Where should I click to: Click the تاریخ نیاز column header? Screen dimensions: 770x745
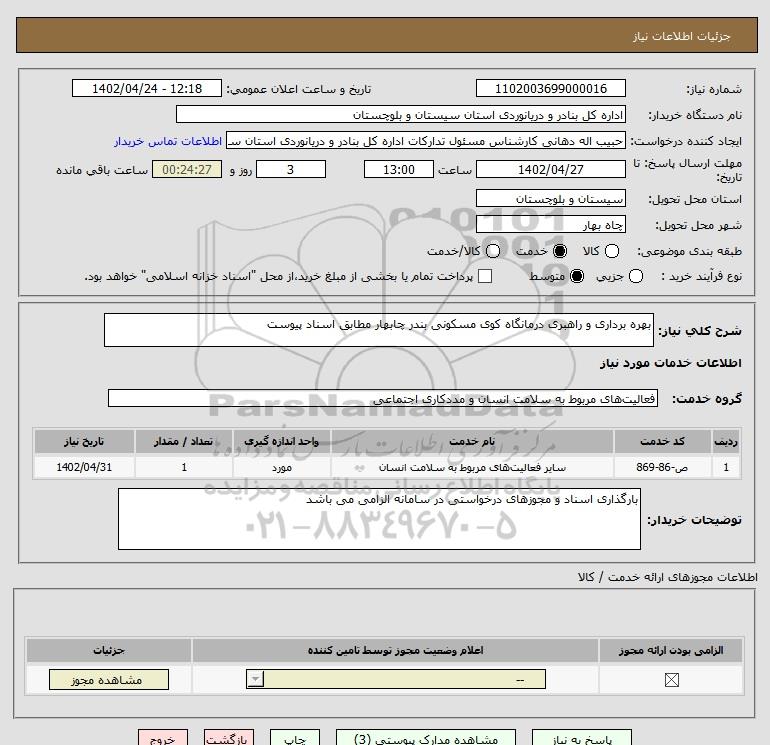tap(84, 441)
